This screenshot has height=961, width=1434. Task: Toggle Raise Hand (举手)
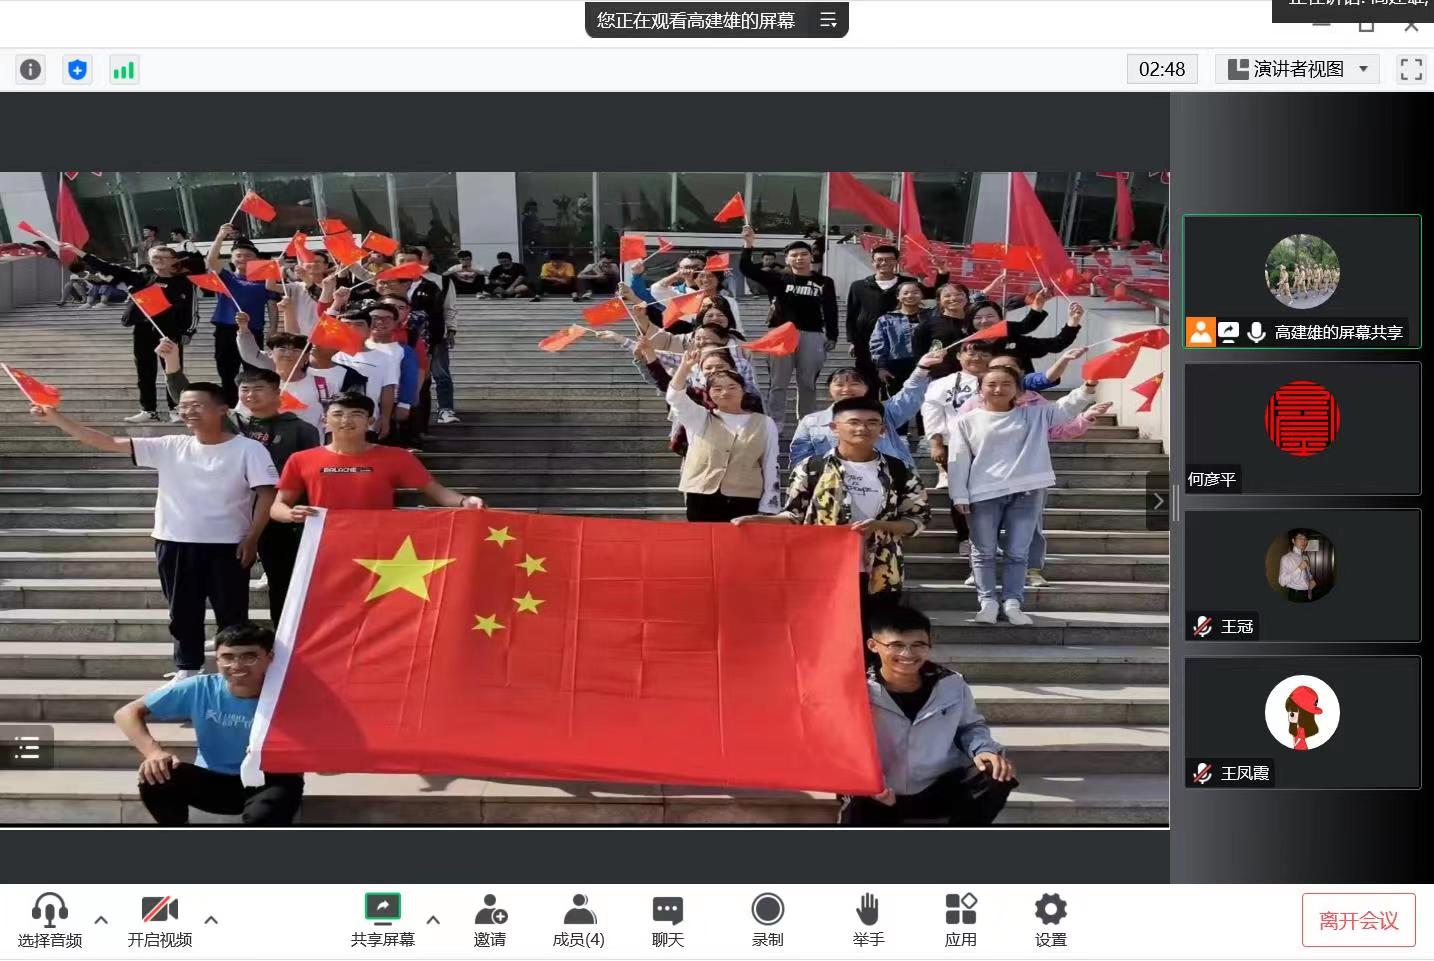click(x=867, y=920)
